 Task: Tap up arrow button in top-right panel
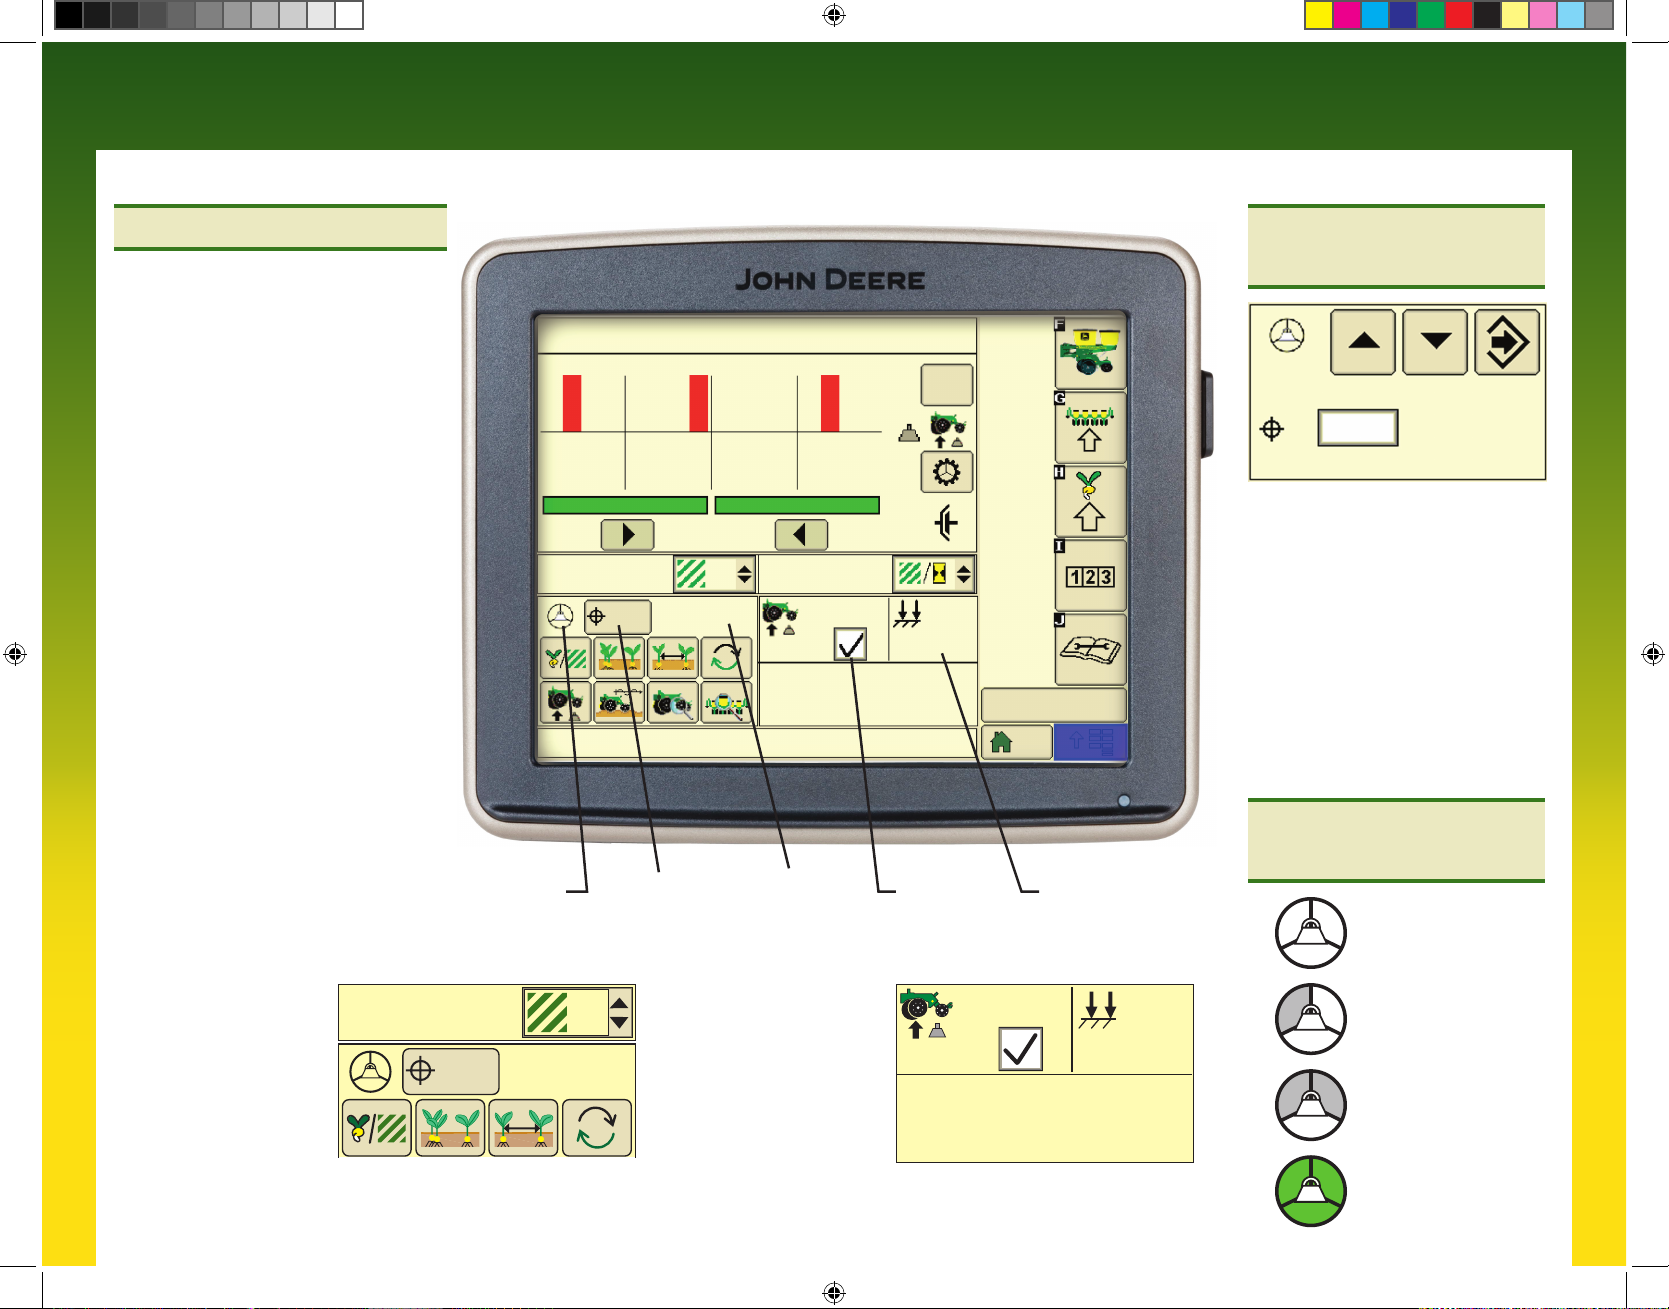tap(1363, 342)
